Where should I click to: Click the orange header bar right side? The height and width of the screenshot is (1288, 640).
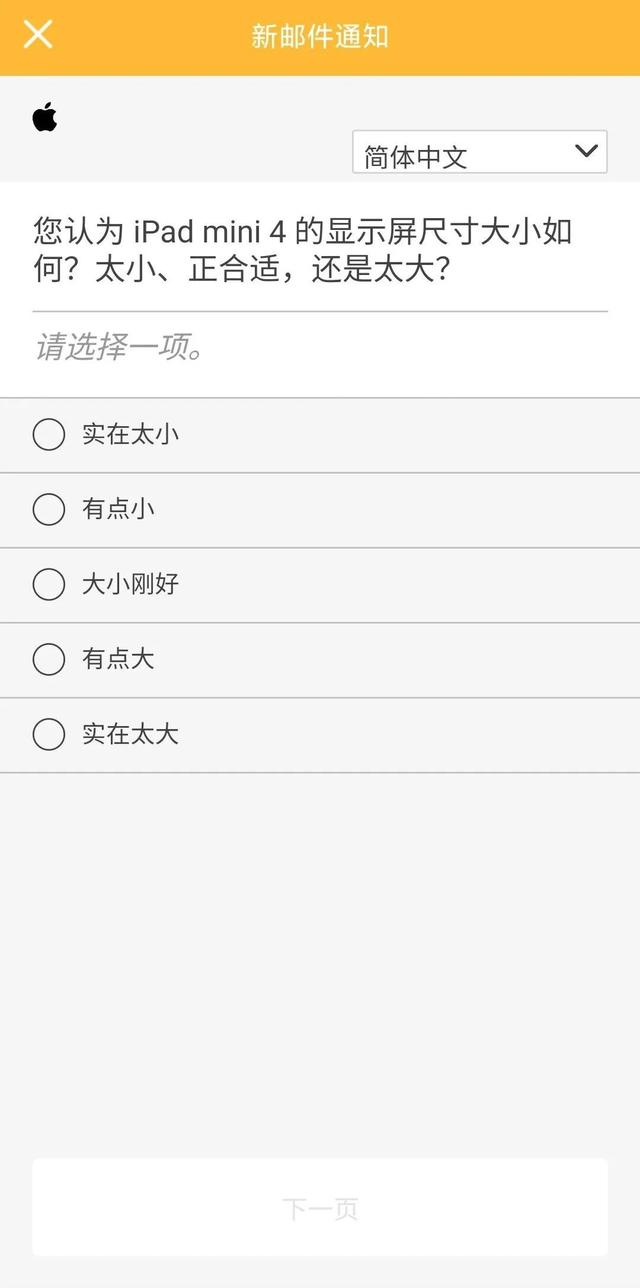(540, 37)
